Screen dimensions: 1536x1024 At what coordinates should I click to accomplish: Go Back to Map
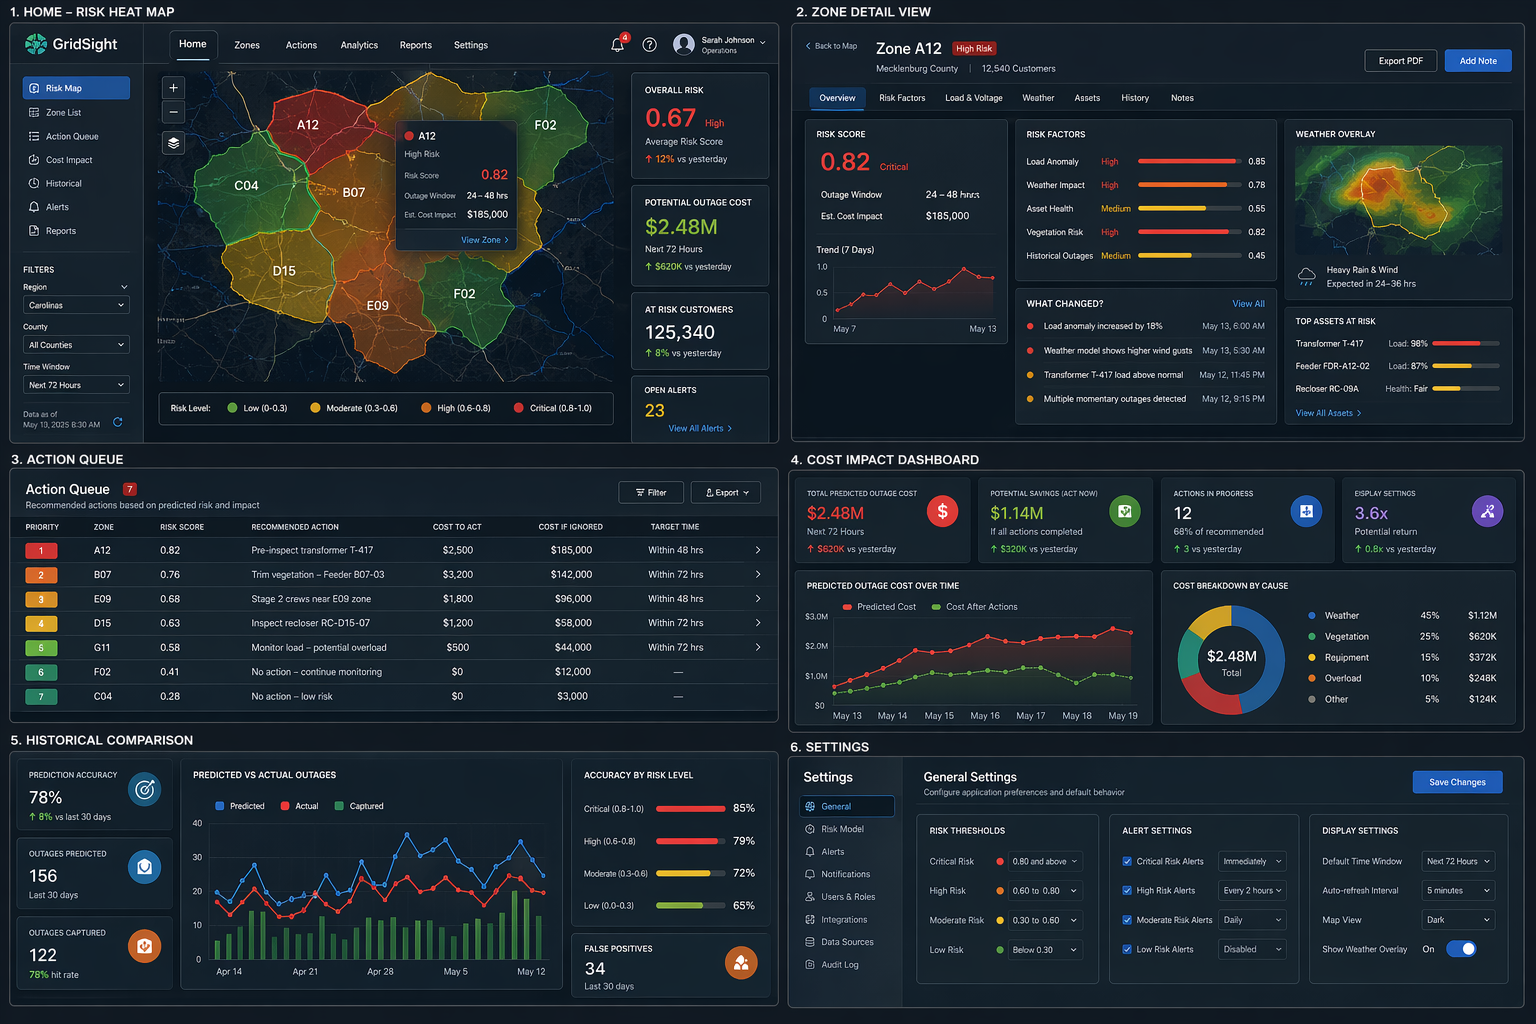tap(832, 46)
